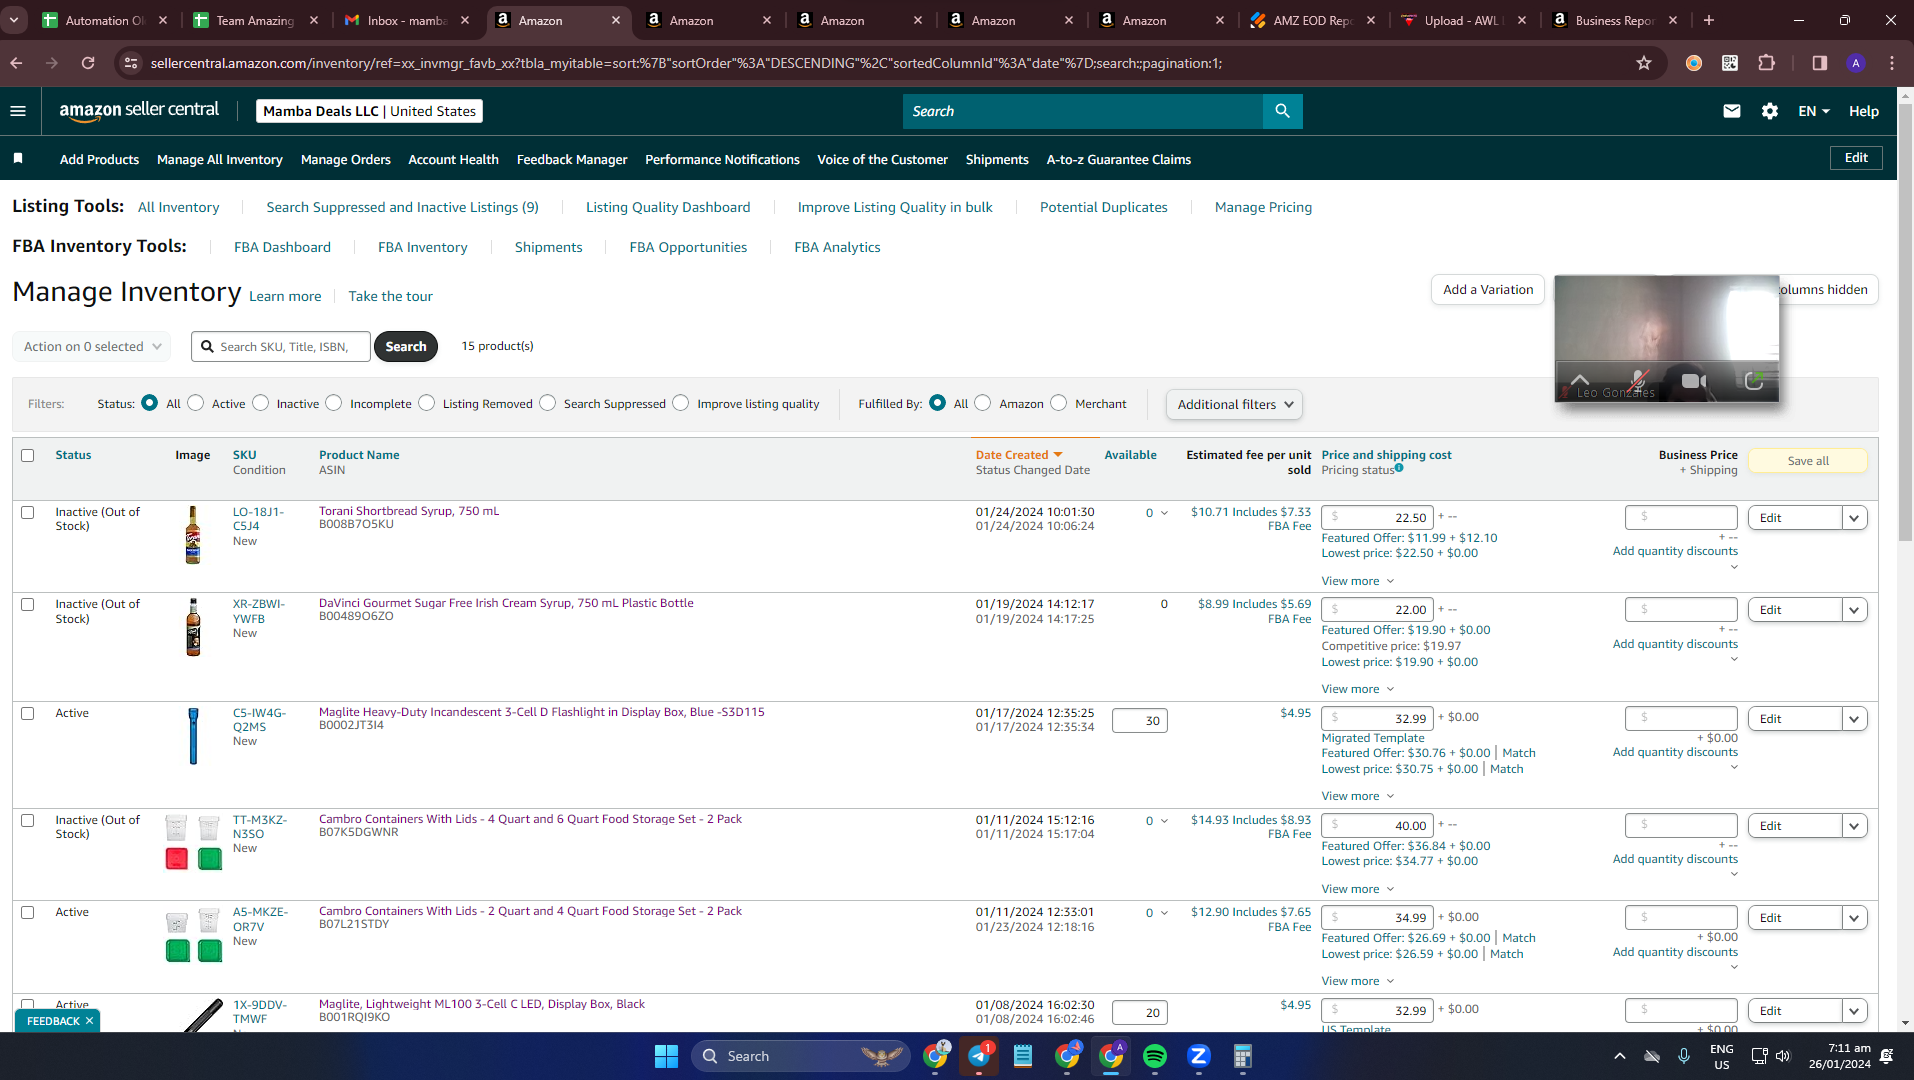Select the Active status filter radio
Viewport: 1914px width, 1080px height.
(x=196, y=403)
